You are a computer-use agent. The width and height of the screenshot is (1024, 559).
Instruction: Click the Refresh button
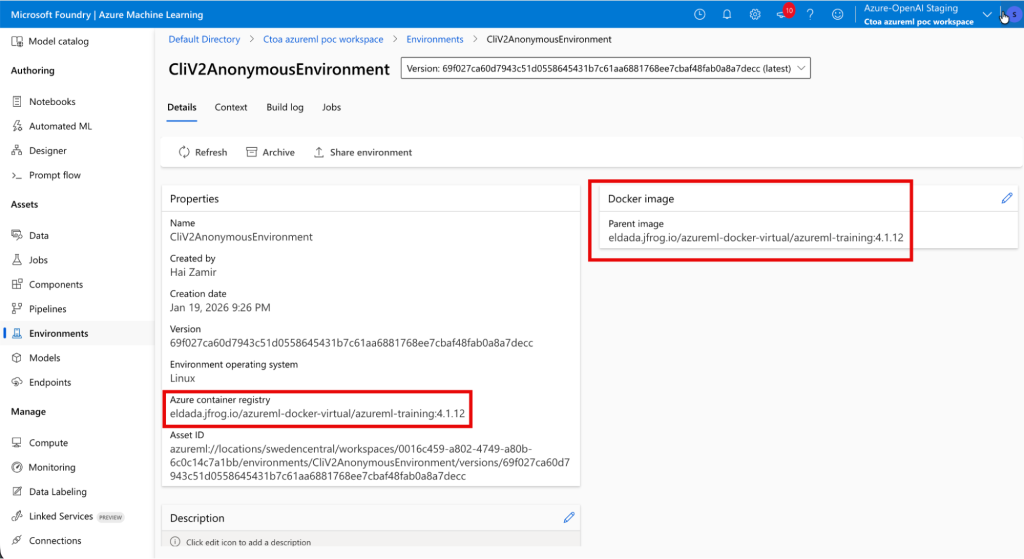tap(203, 152)
